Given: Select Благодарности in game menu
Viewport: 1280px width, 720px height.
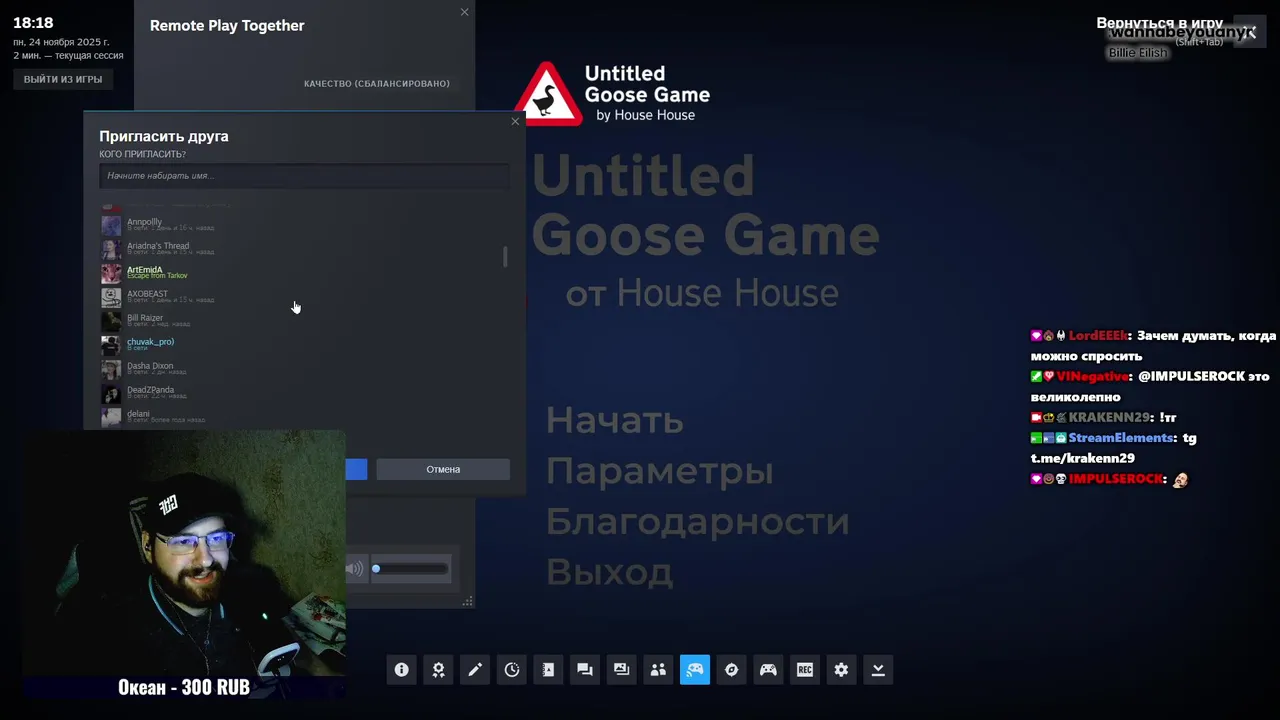Looking at the screenshot, I should 697,522.
